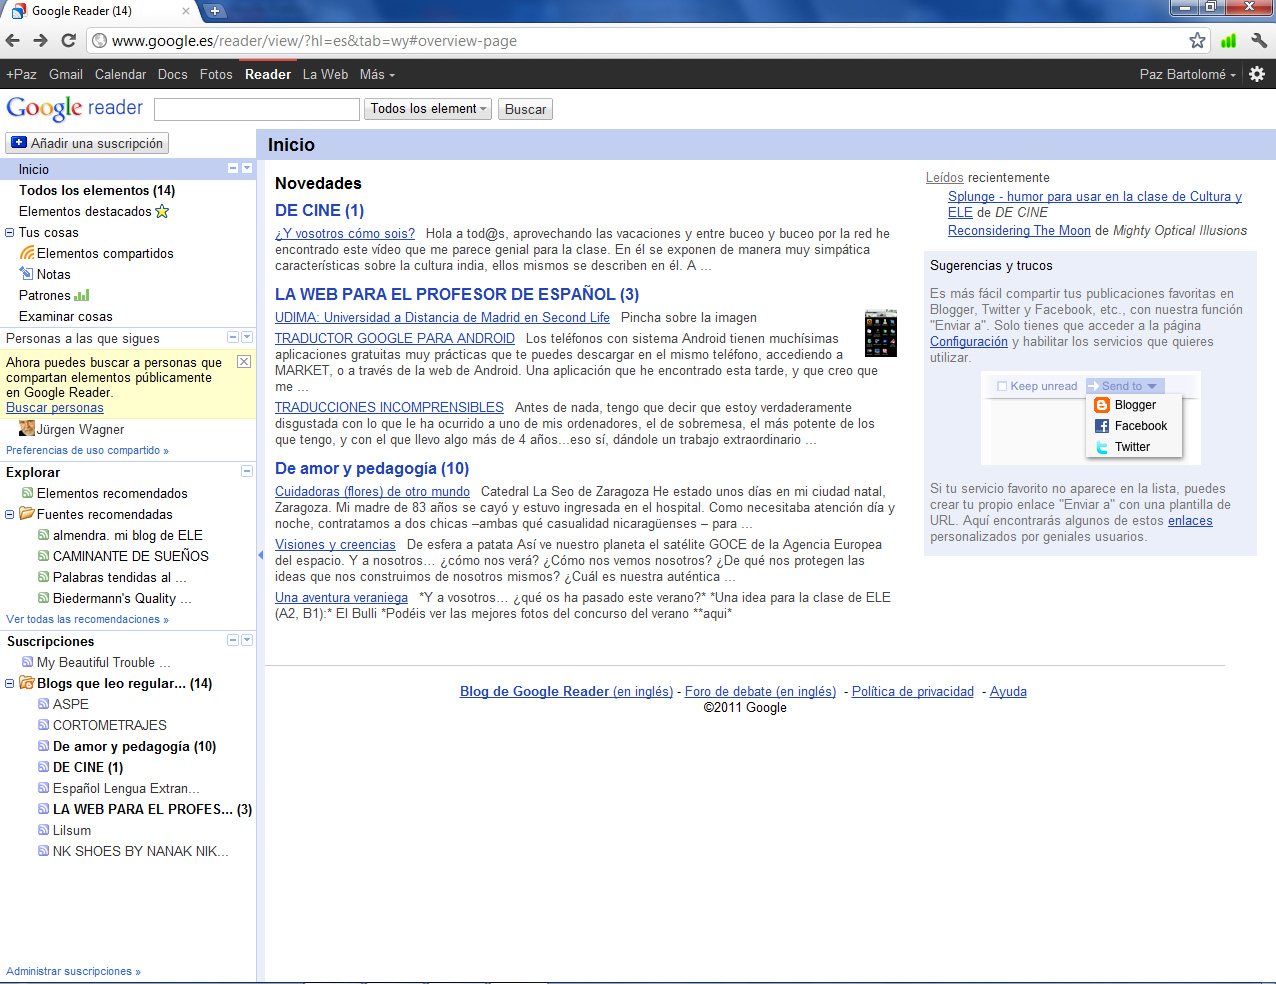
Task: Toggle the Keep unread checkbox
Action: 1002,386
